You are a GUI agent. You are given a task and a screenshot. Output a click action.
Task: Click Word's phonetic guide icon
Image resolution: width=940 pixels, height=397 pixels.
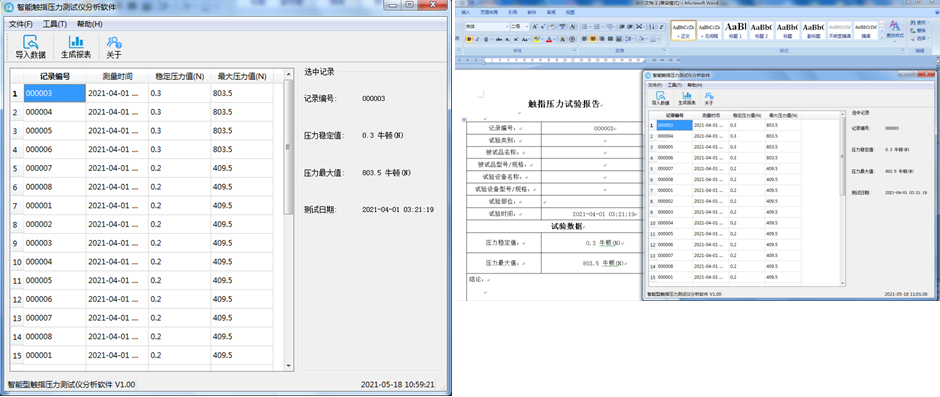click(562, 26)
